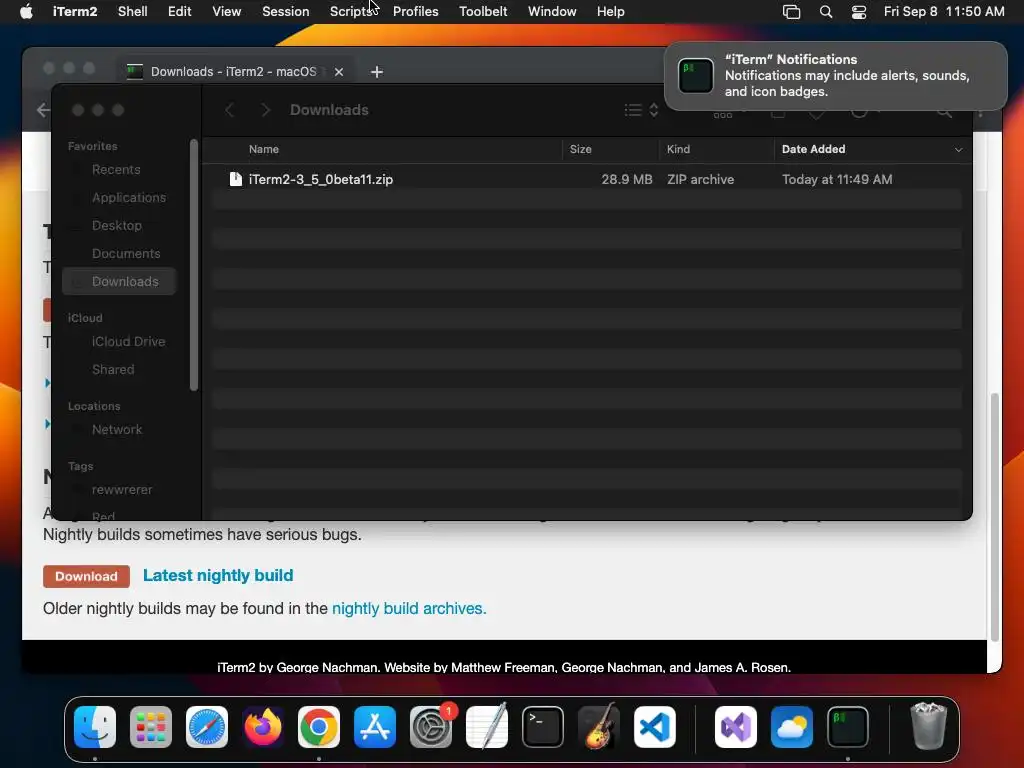1024x768 pixels.
Task: Open the Latest nightly build link
Action: 218,575
